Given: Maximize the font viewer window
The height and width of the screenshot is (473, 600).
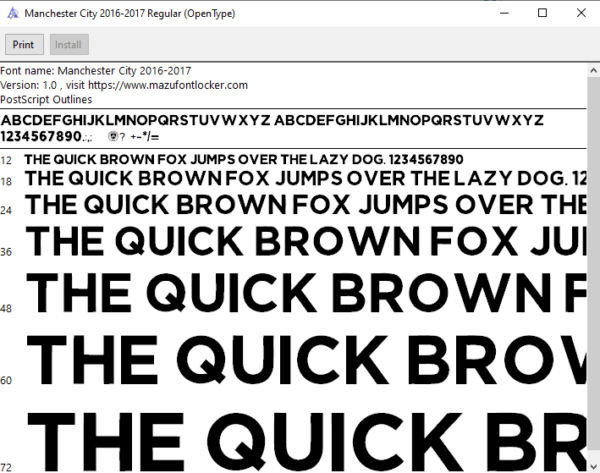Looking at the screenshot, I should tap(542, 13).
